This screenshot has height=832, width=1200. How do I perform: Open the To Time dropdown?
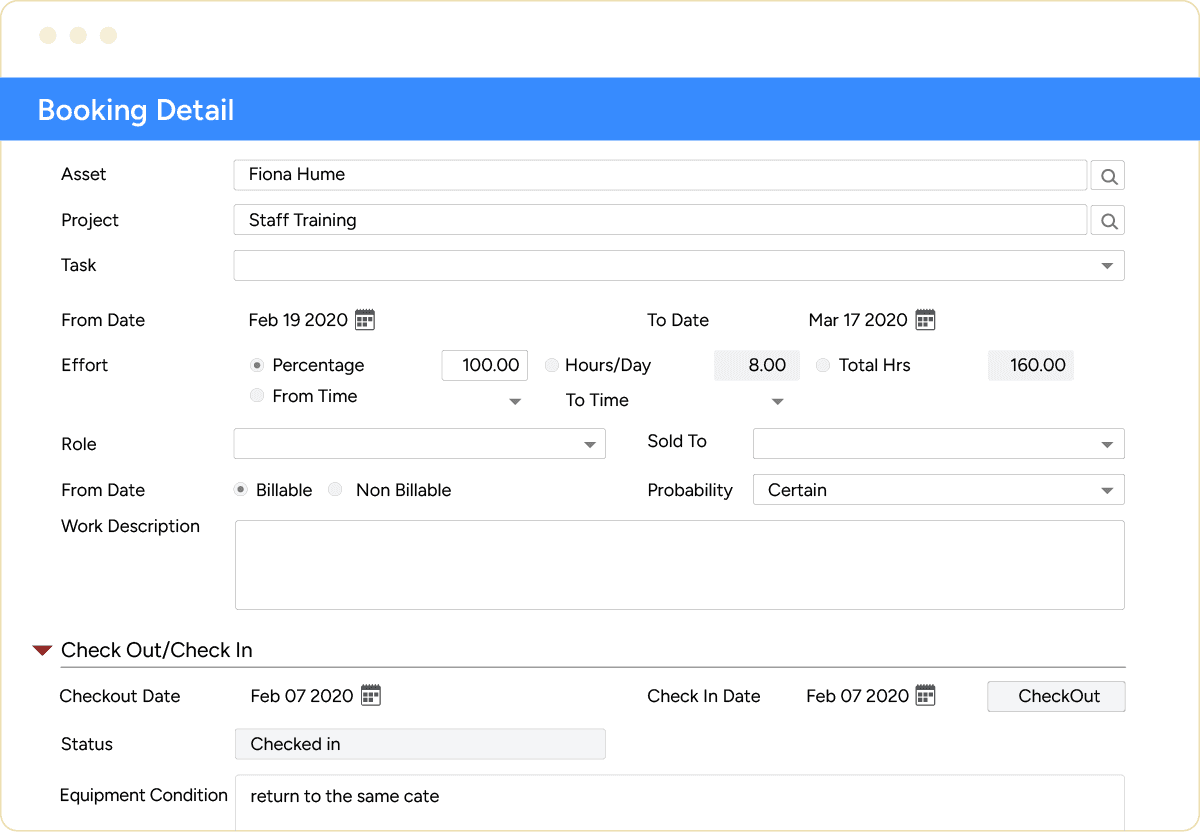pyautogui.click(x=777, y=400)
